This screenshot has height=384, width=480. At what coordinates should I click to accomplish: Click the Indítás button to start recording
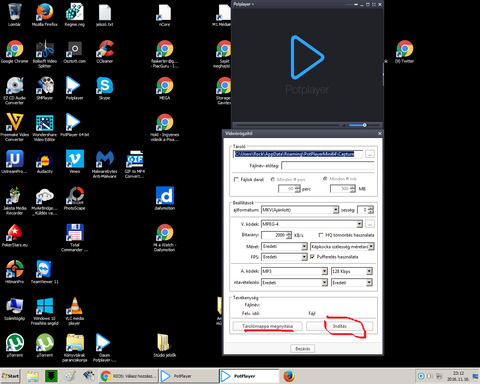click(340, 326)
